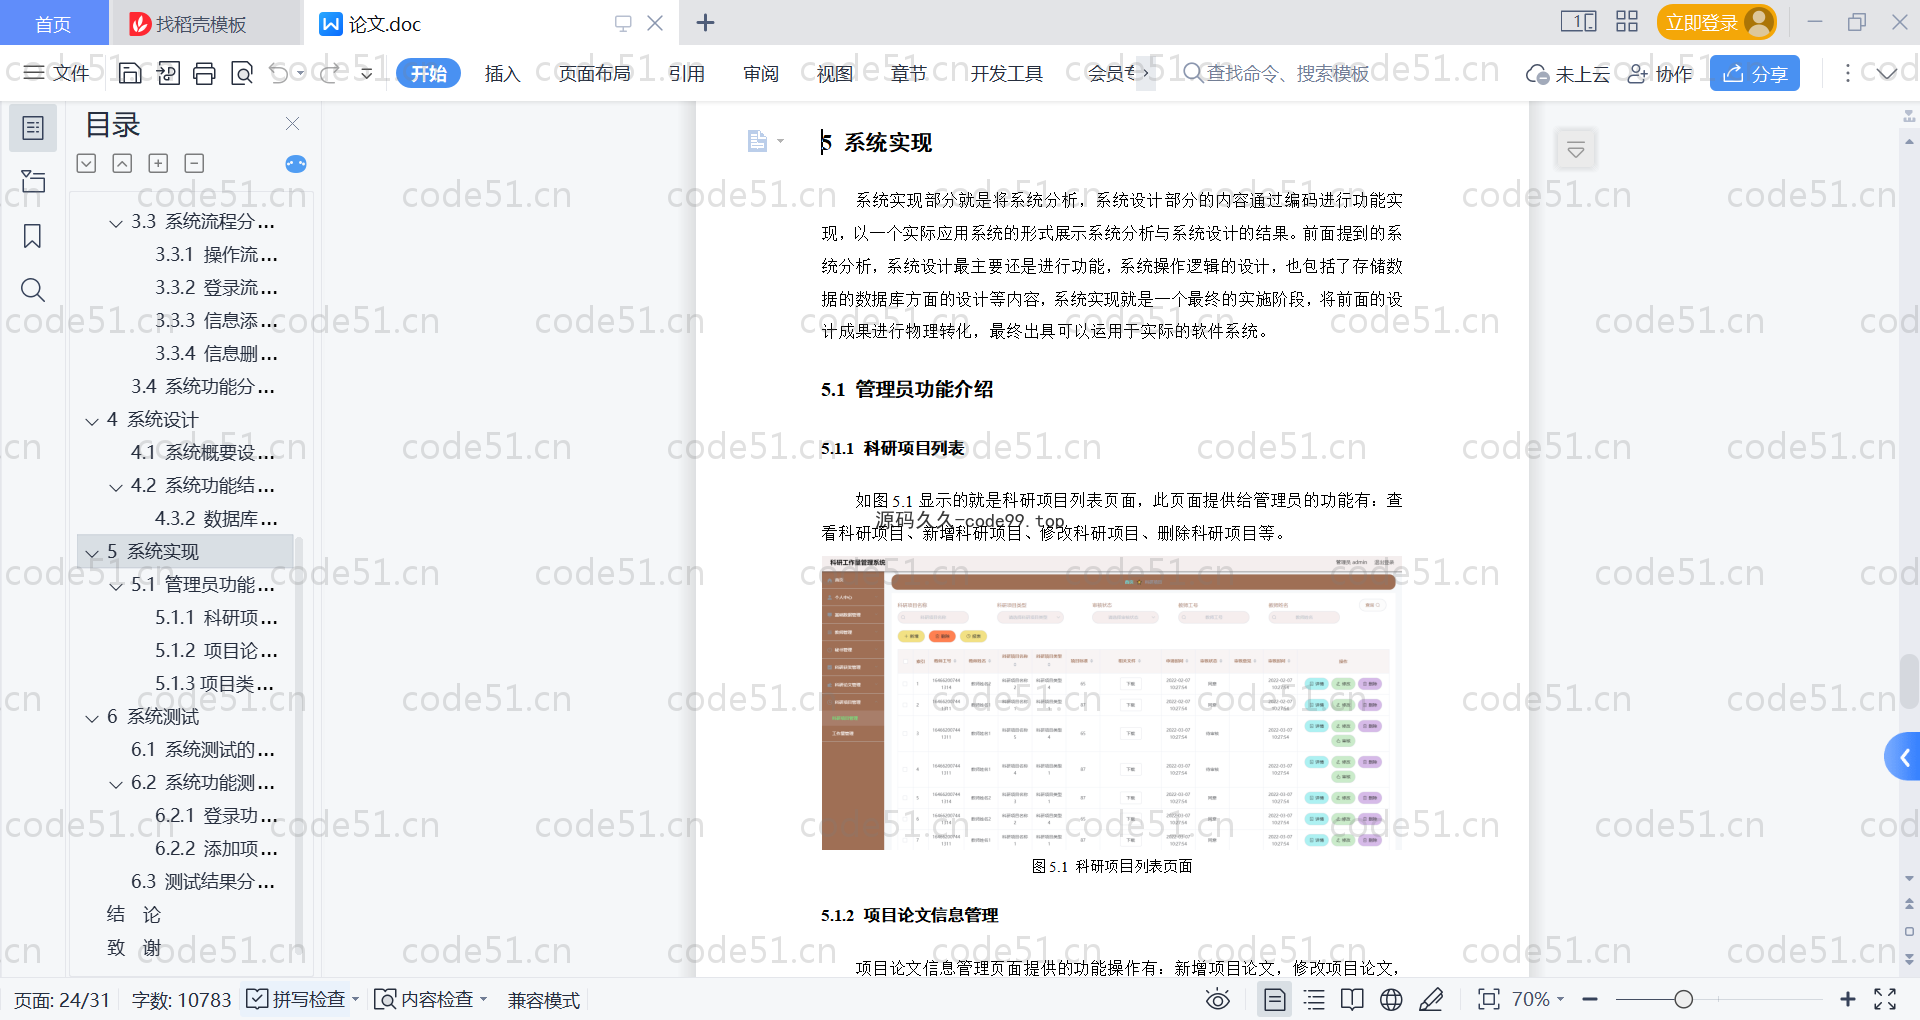
Task: Switch to web layout globe icon
Action: (x=1391, y=999)
